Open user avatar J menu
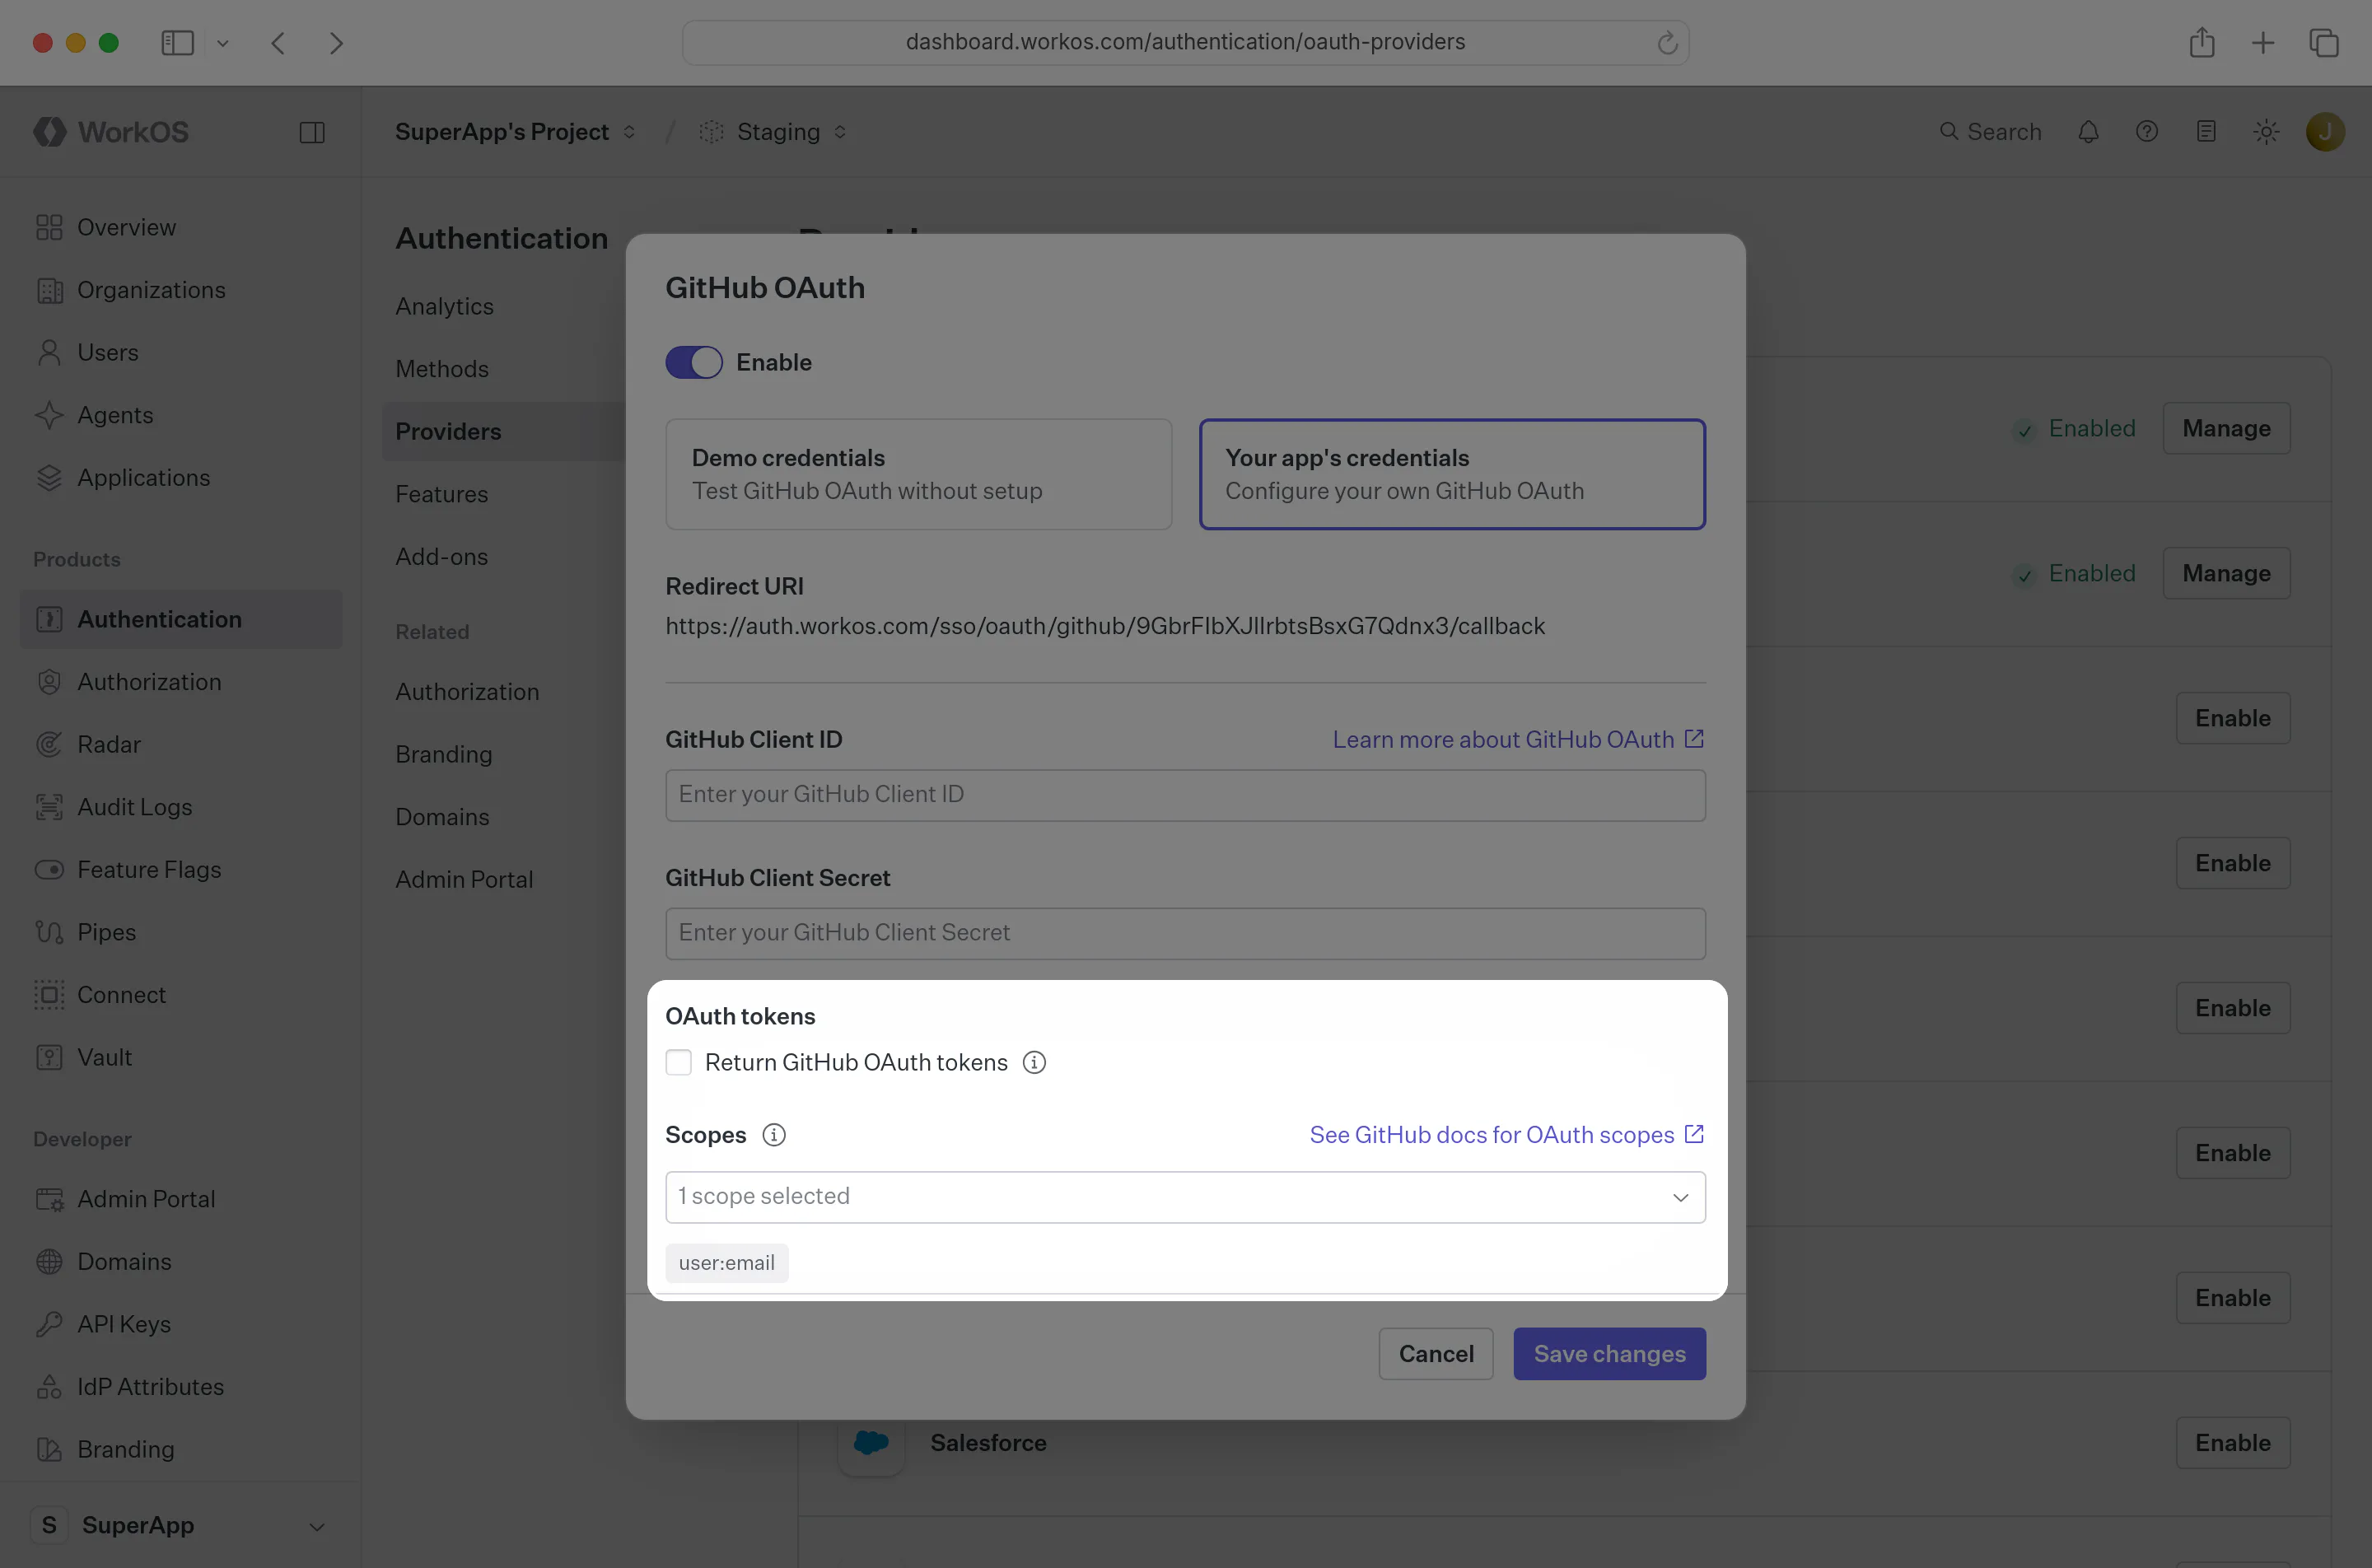The image size is (2372, 1568). 2325,132
